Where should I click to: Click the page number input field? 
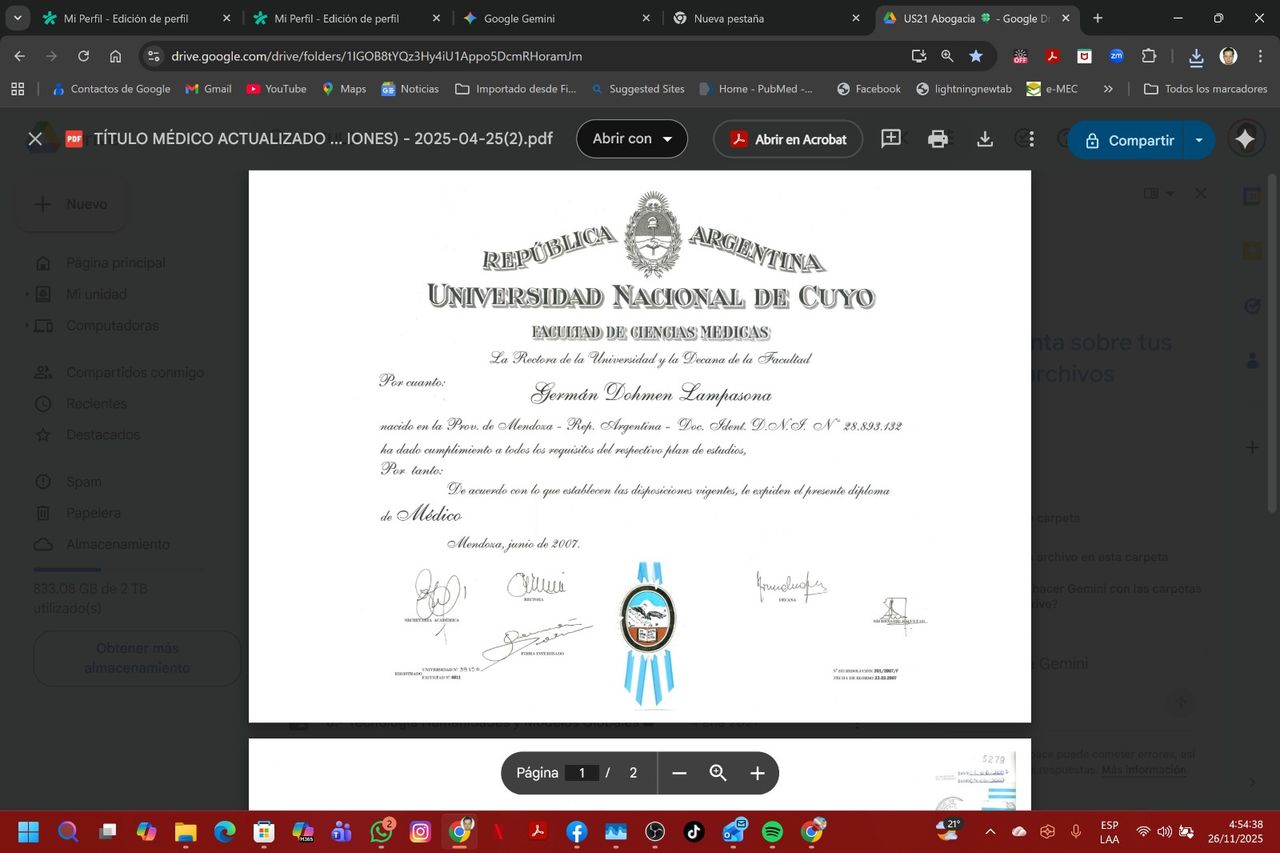581,773
